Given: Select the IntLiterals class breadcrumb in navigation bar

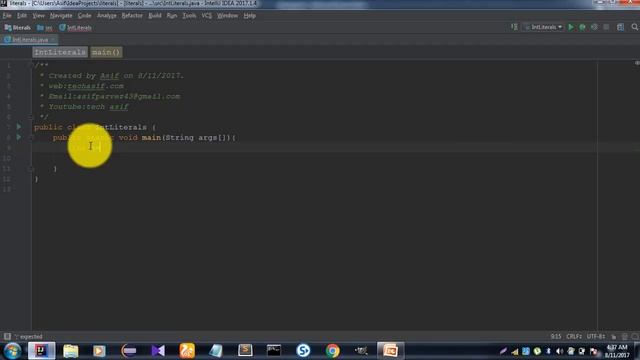Looking at the screenshot, I should (76, 28).
